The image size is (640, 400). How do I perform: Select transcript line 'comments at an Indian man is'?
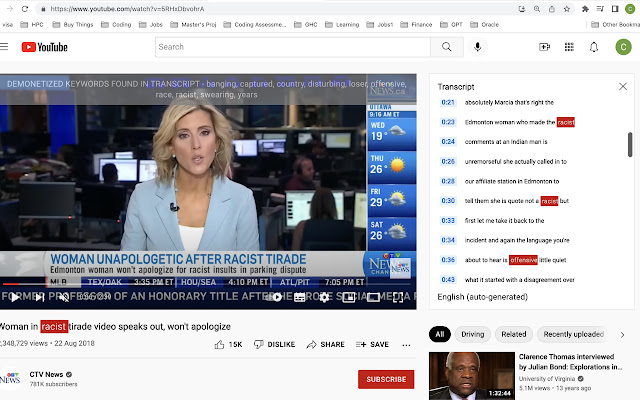point(506,142)
